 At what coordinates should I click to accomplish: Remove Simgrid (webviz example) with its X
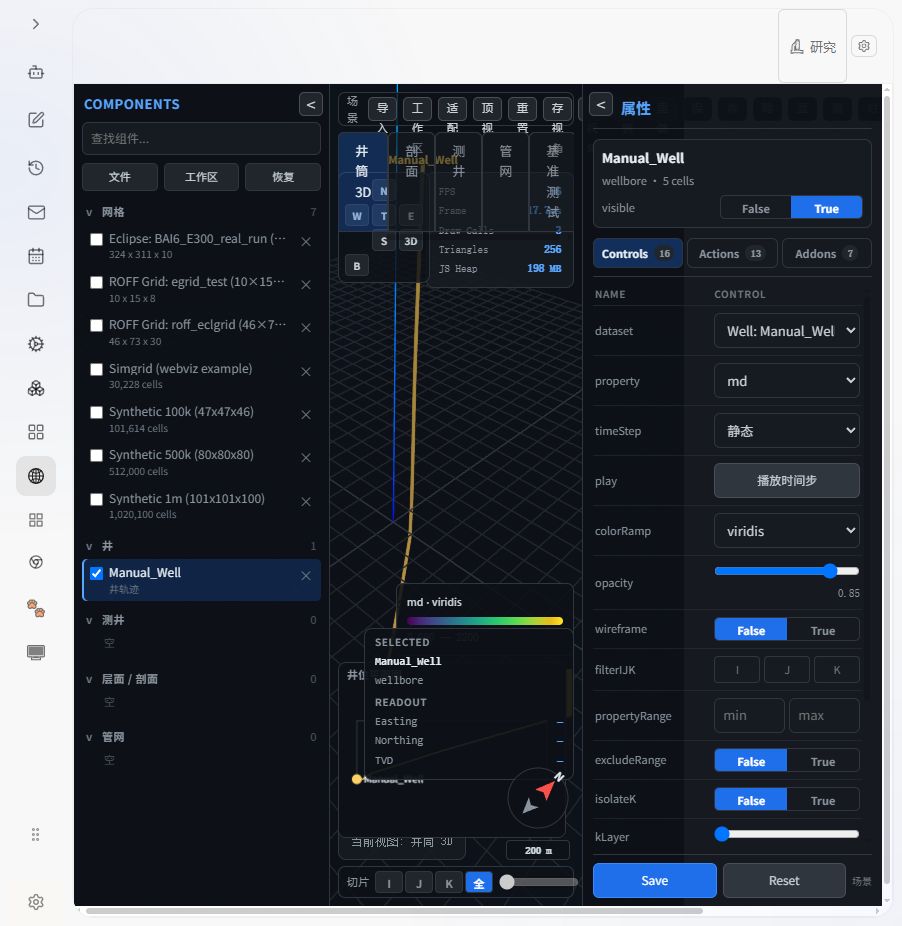[306, 371]
